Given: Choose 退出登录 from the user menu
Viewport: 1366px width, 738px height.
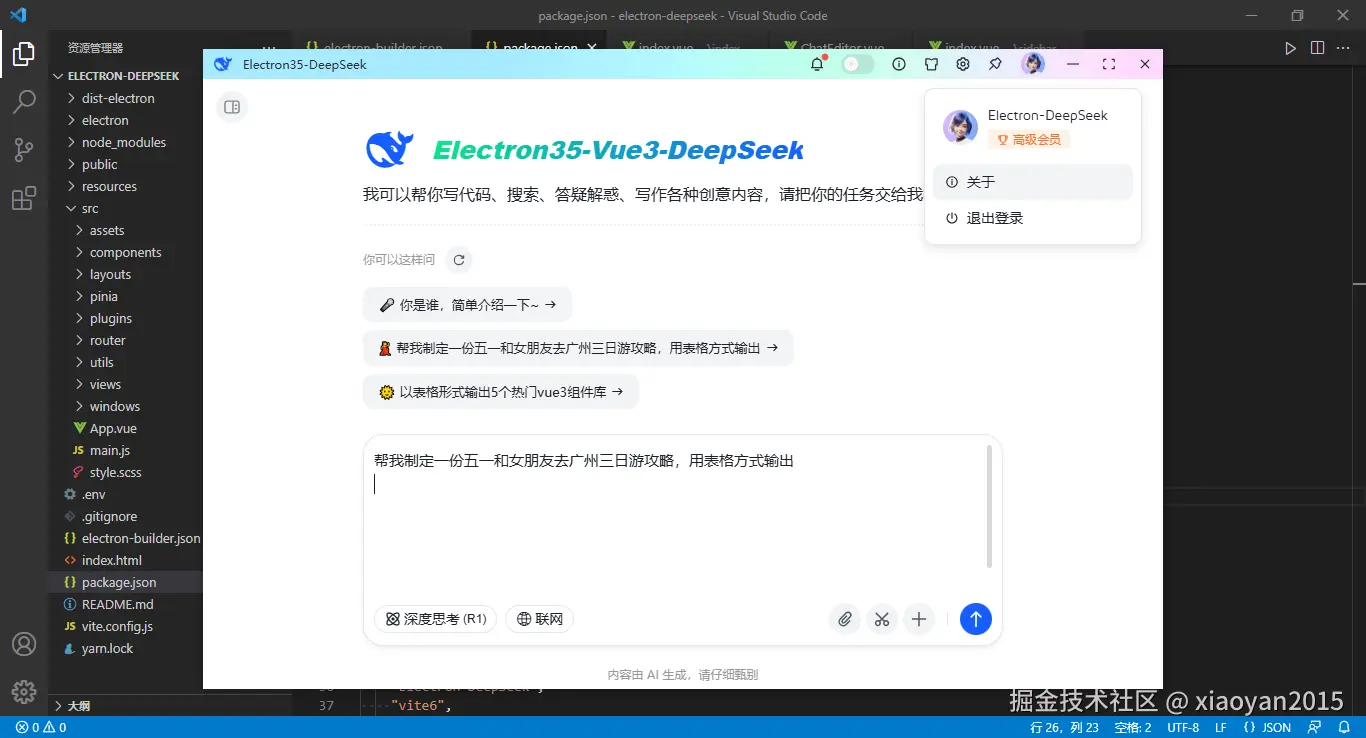Looking at the screenshot, I should [1033, 218].
